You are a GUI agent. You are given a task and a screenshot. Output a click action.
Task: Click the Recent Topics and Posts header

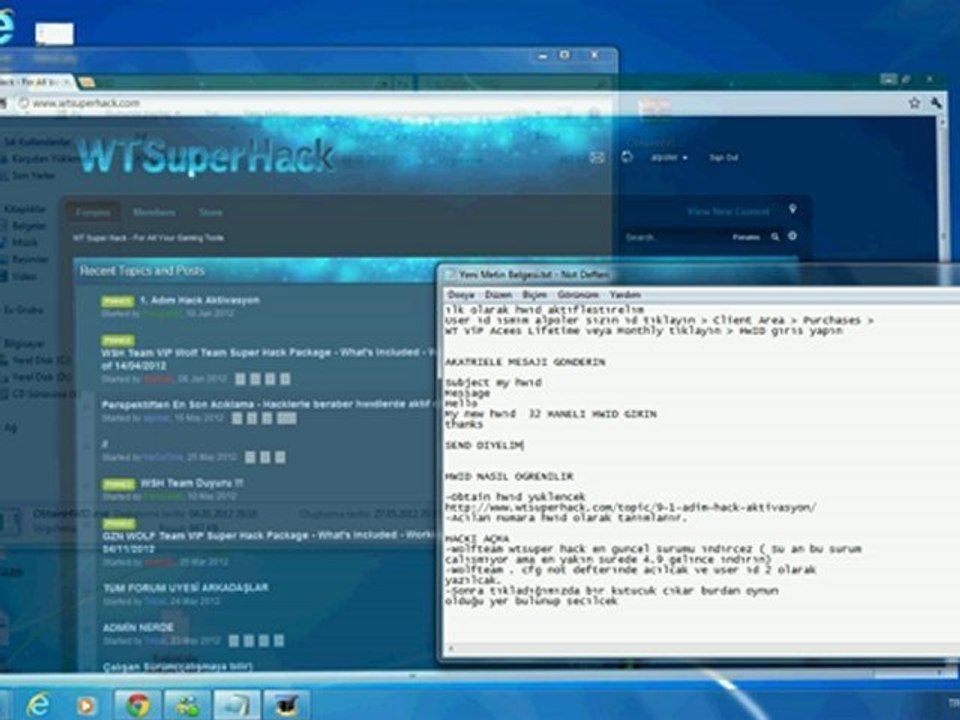142,271
